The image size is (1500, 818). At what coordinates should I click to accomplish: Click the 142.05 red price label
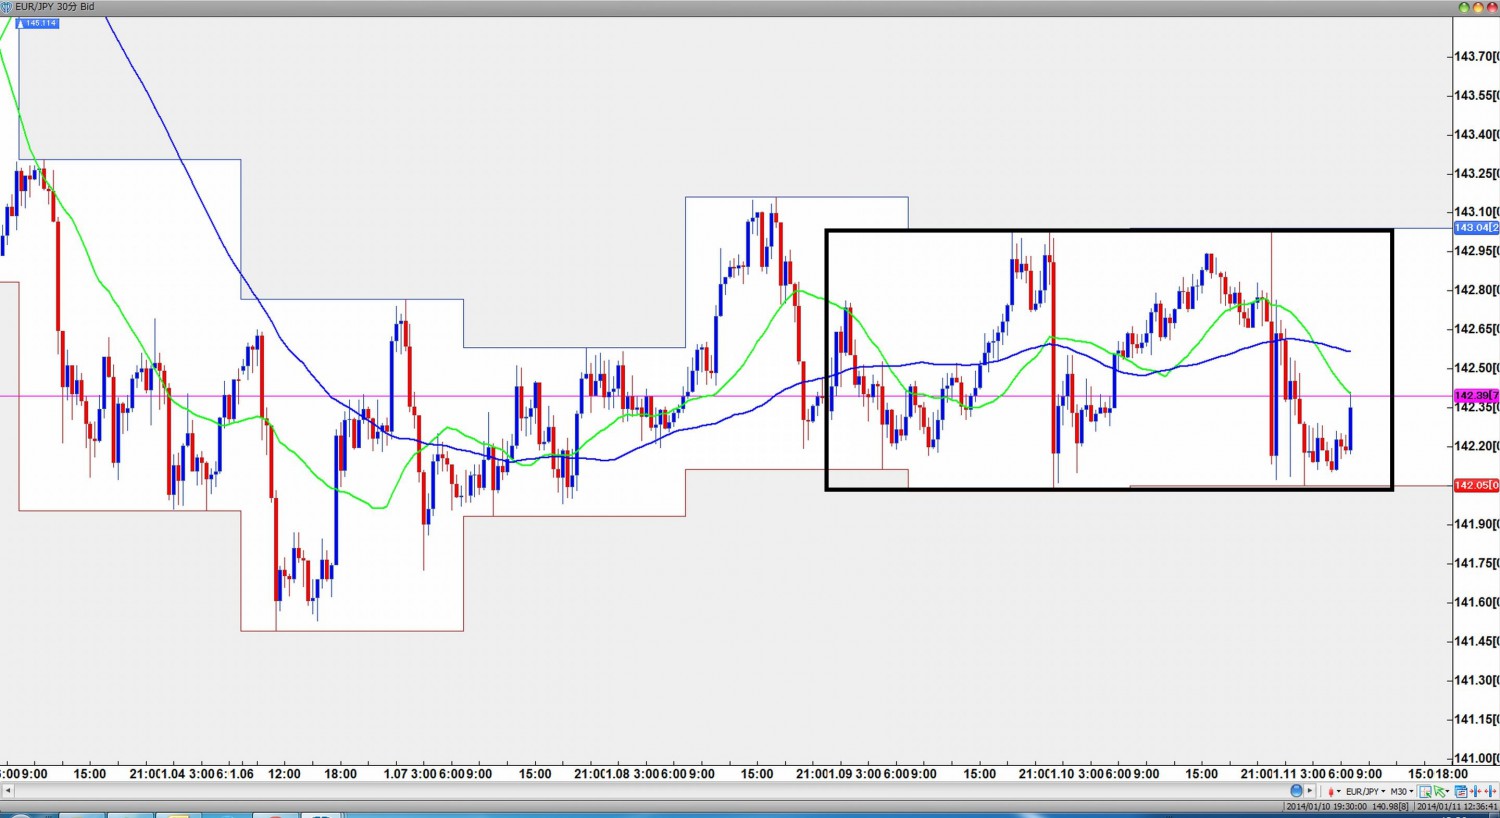1476,485
